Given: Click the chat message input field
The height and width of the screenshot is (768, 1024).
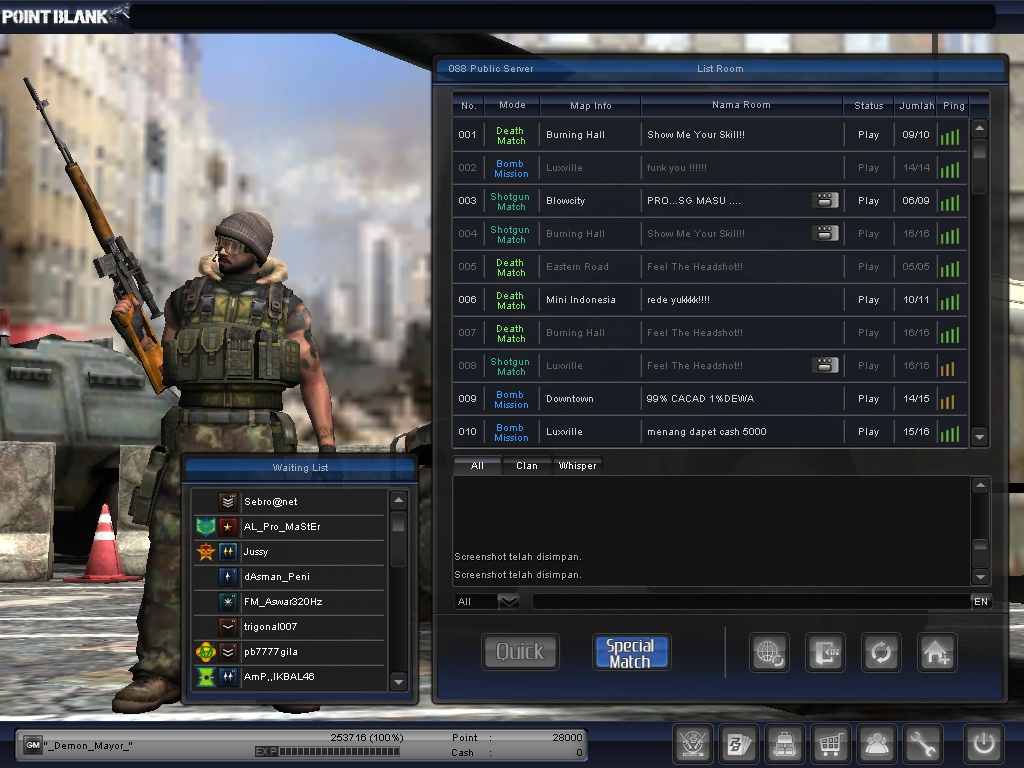Looking at the screenshot, I should [x=751, y=601].
